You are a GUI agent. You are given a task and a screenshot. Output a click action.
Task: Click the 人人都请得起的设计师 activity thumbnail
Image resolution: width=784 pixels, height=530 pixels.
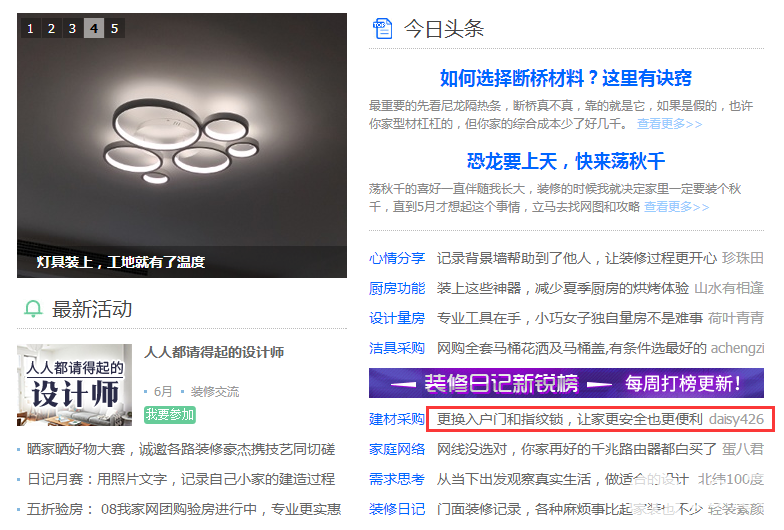click(74, 385)
